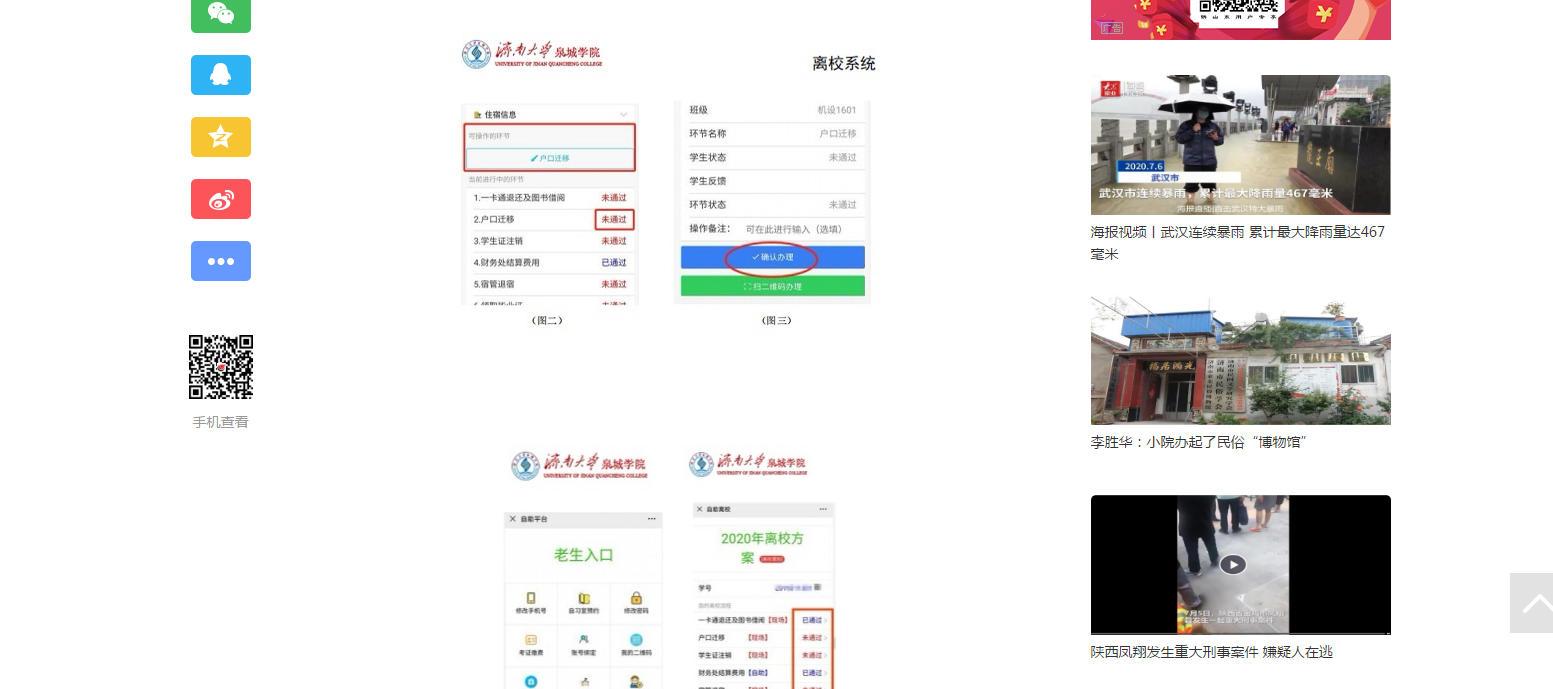
Task: Click the 确认办理 blue button in figure three
Action: [x=772, y=257]
